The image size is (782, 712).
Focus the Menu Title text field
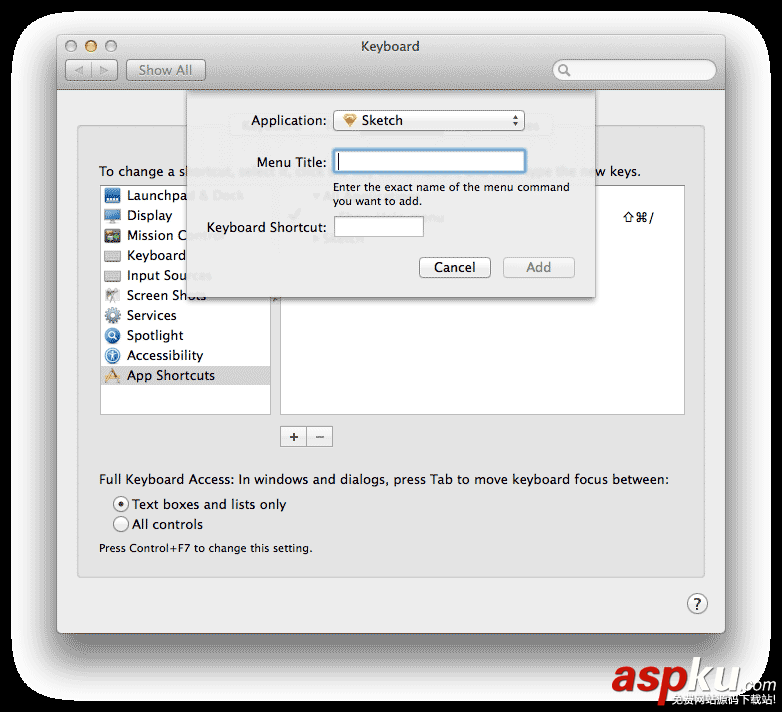click(x=429, y=162)
